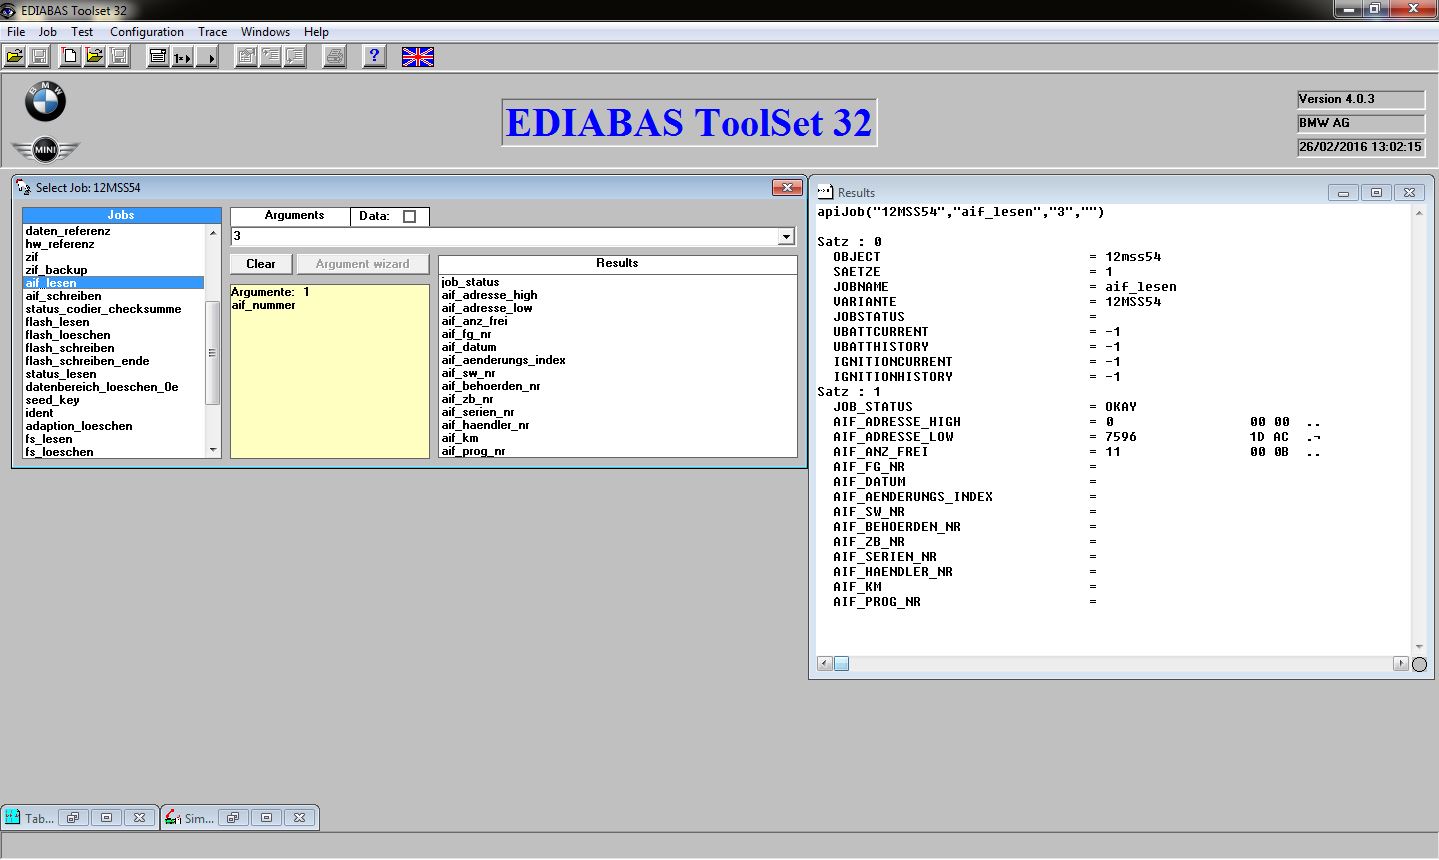
Task: Open the select job list icon
Action: coord(157,57)
